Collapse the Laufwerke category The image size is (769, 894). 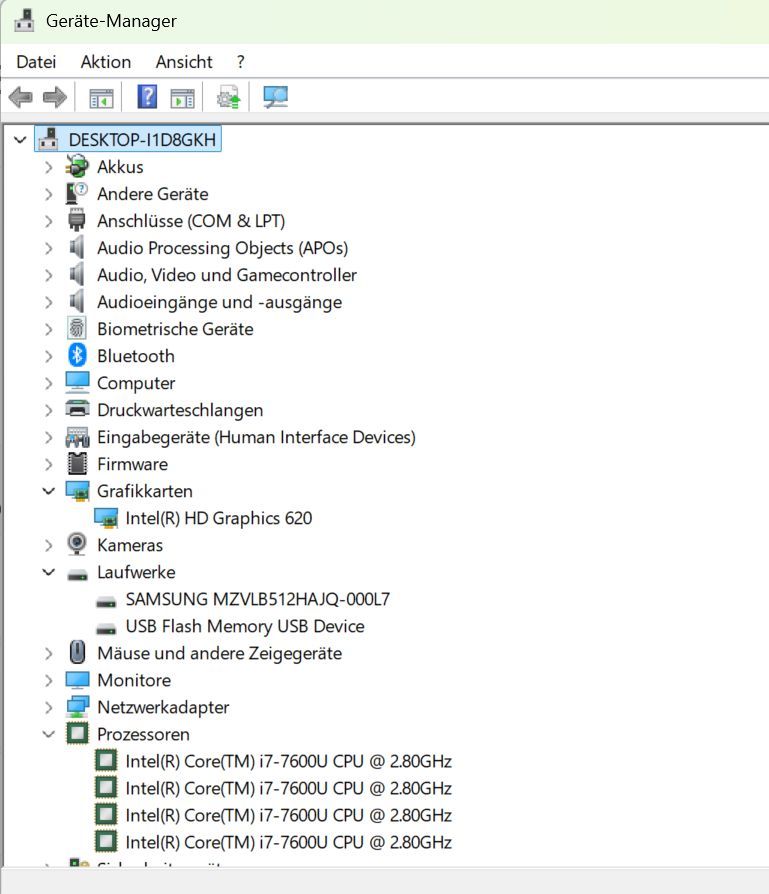(x=48, y=572)
